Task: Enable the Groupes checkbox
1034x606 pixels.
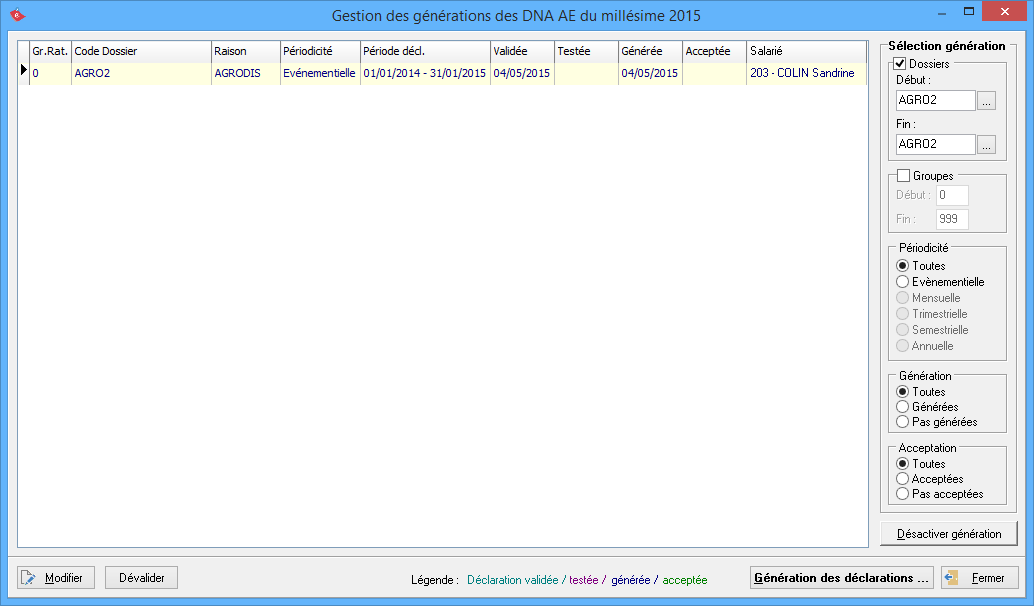Action: [903, 176]
